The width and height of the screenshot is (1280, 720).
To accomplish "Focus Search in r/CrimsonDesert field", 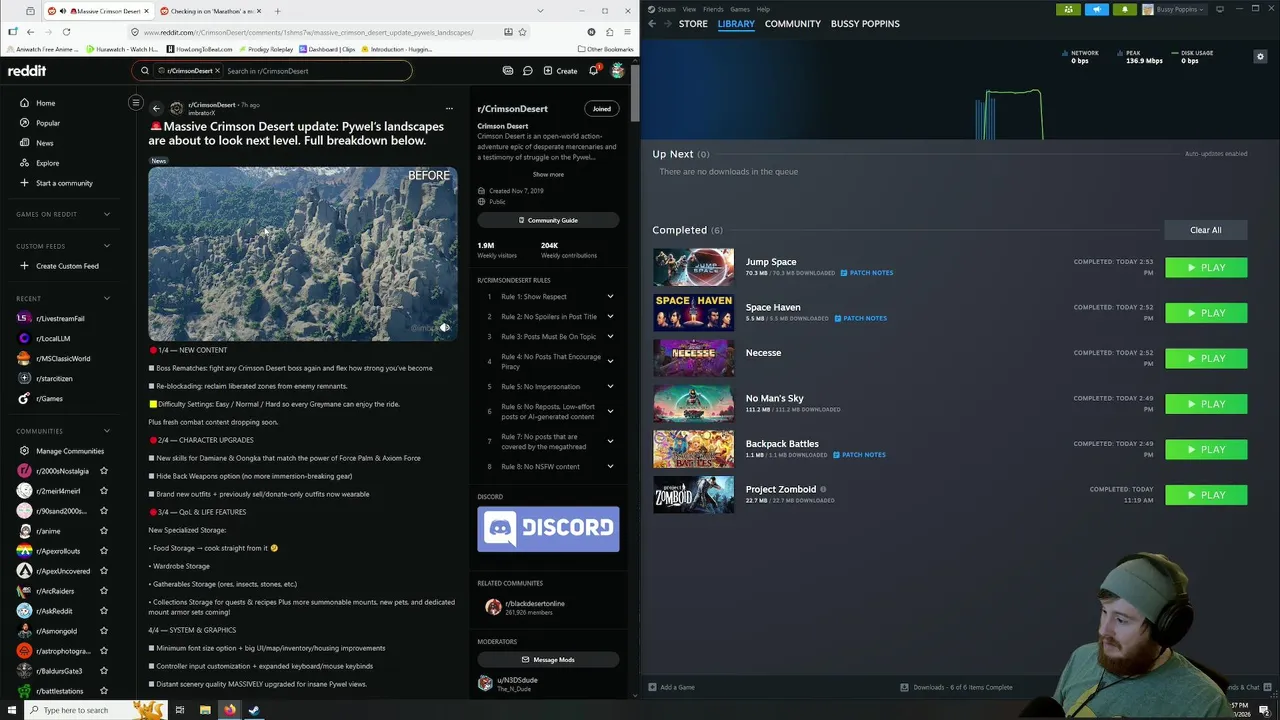I will (x=315, y=71).
